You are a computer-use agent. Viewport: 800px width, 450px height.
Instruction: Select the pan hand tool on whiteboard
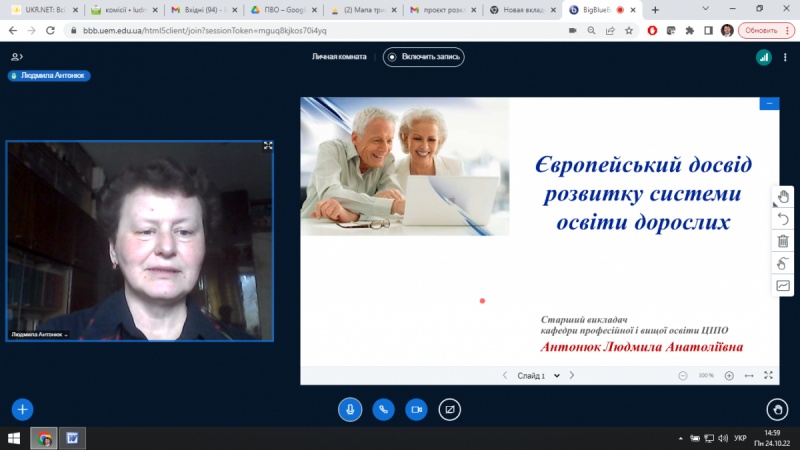783,196
